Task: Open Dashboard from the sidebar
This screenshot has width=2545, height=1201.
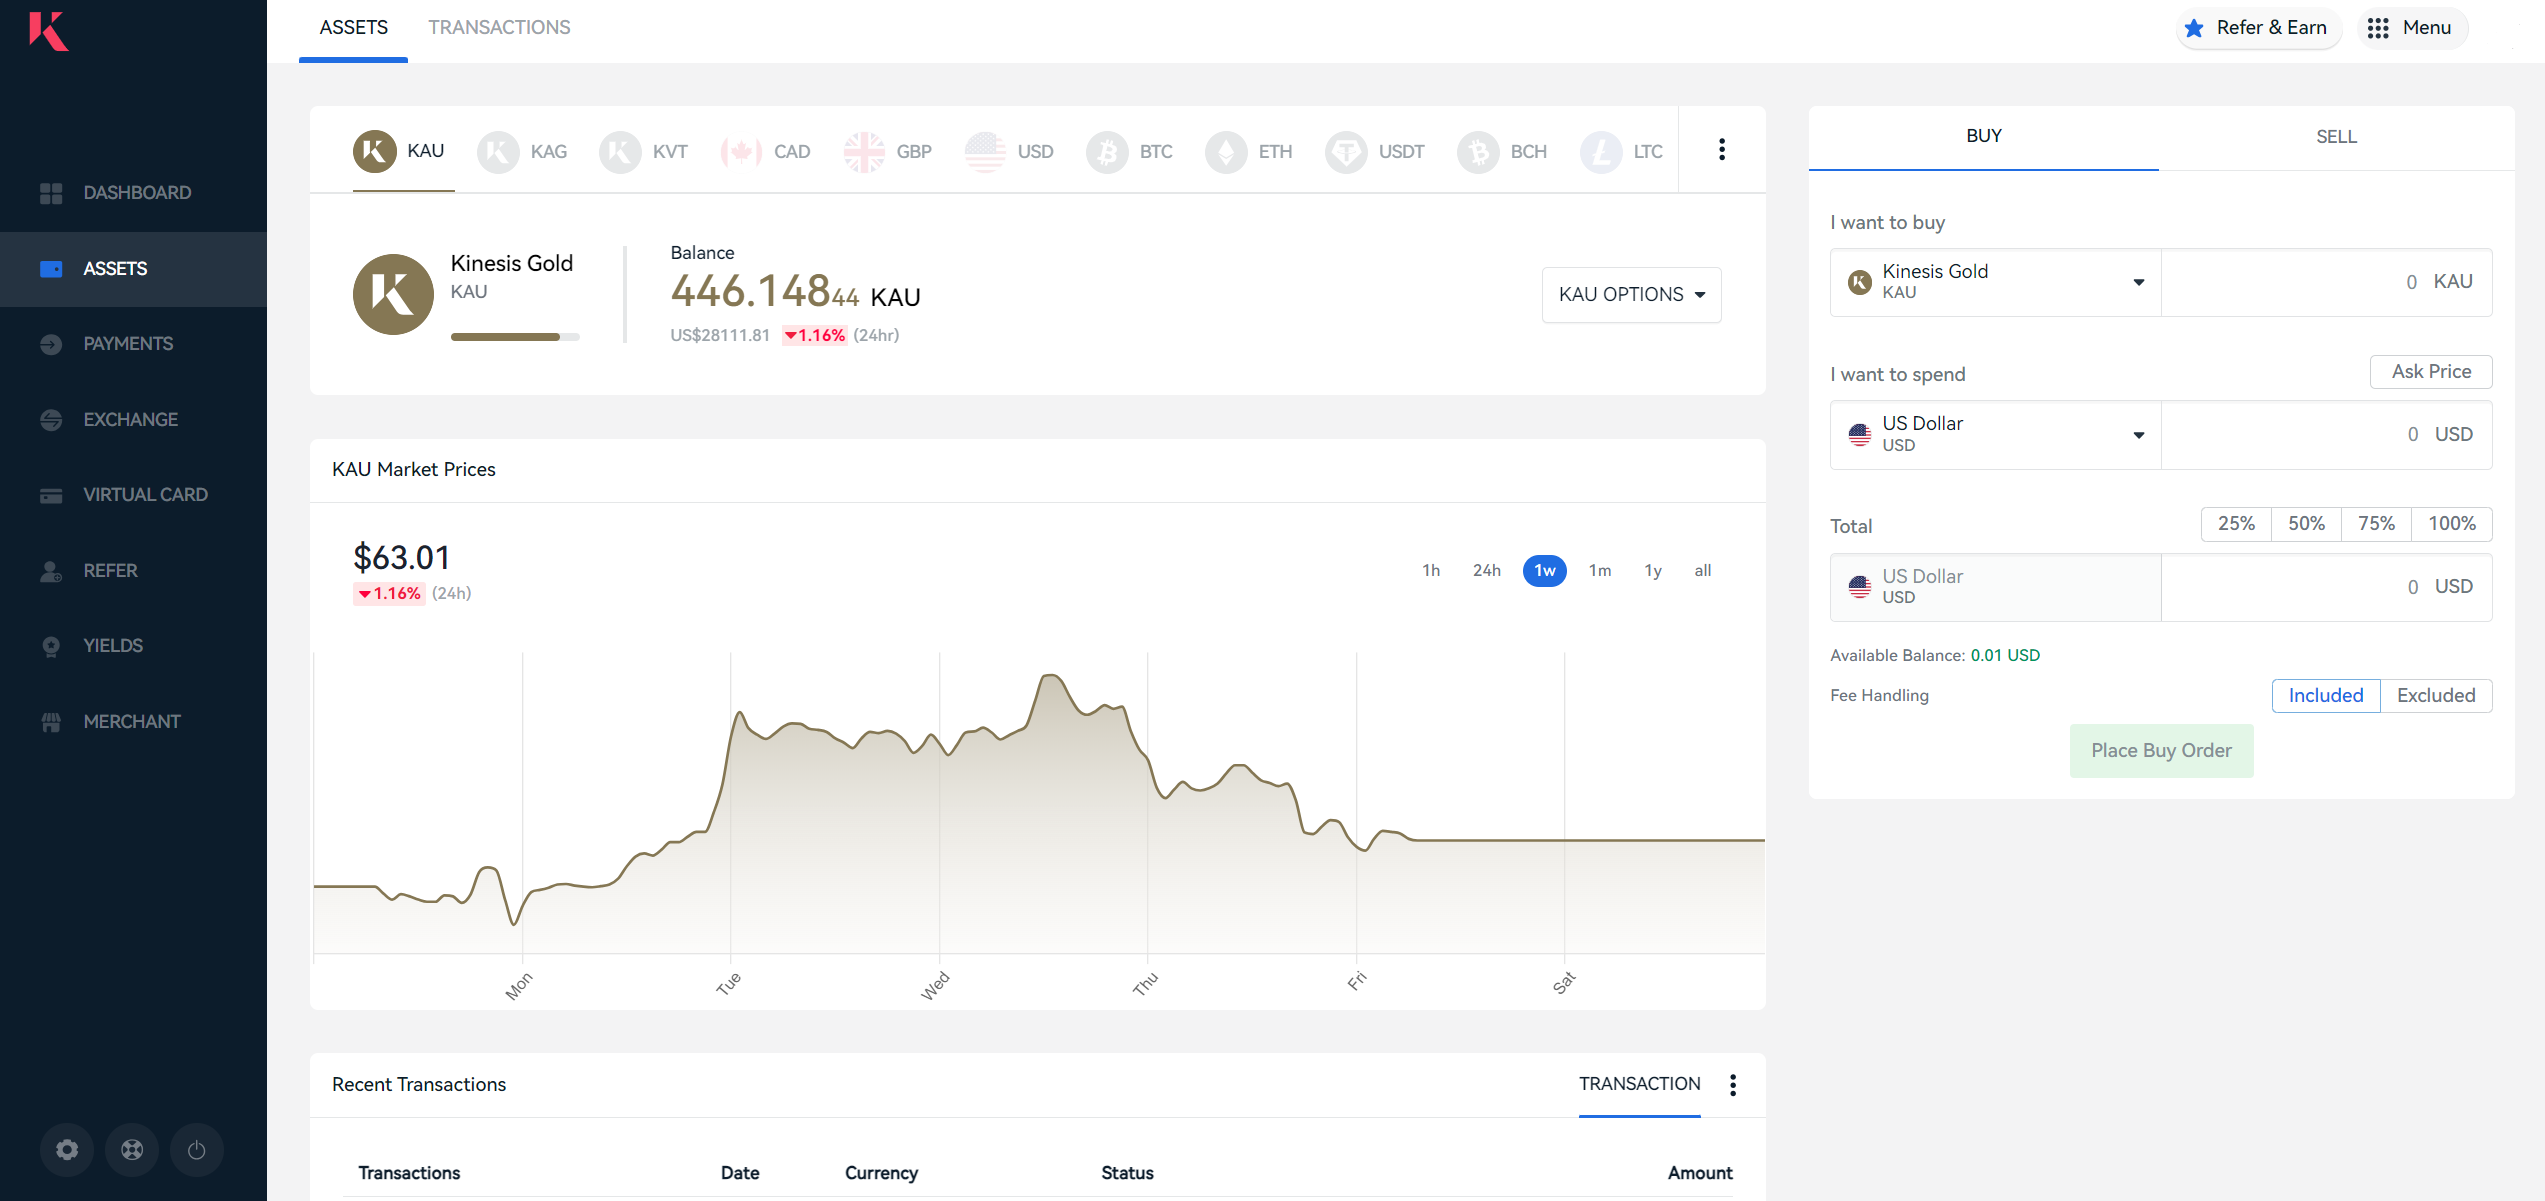Action: pos(133,193)
